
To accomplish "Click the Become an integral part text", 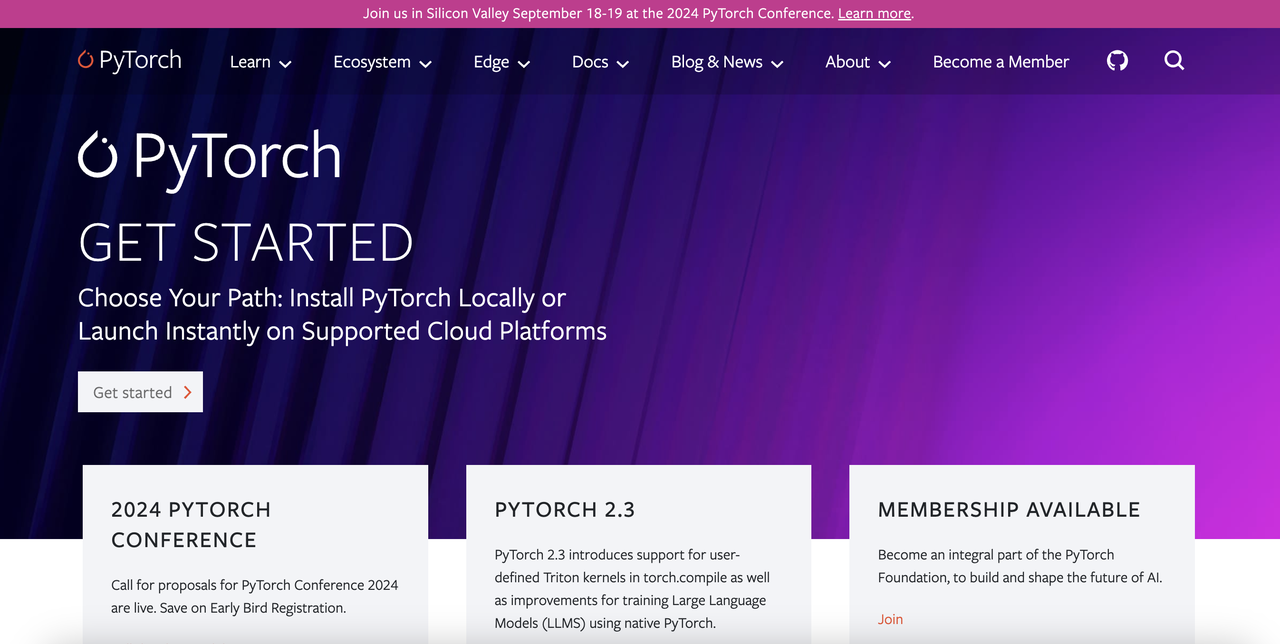I will coord(1020,566).
